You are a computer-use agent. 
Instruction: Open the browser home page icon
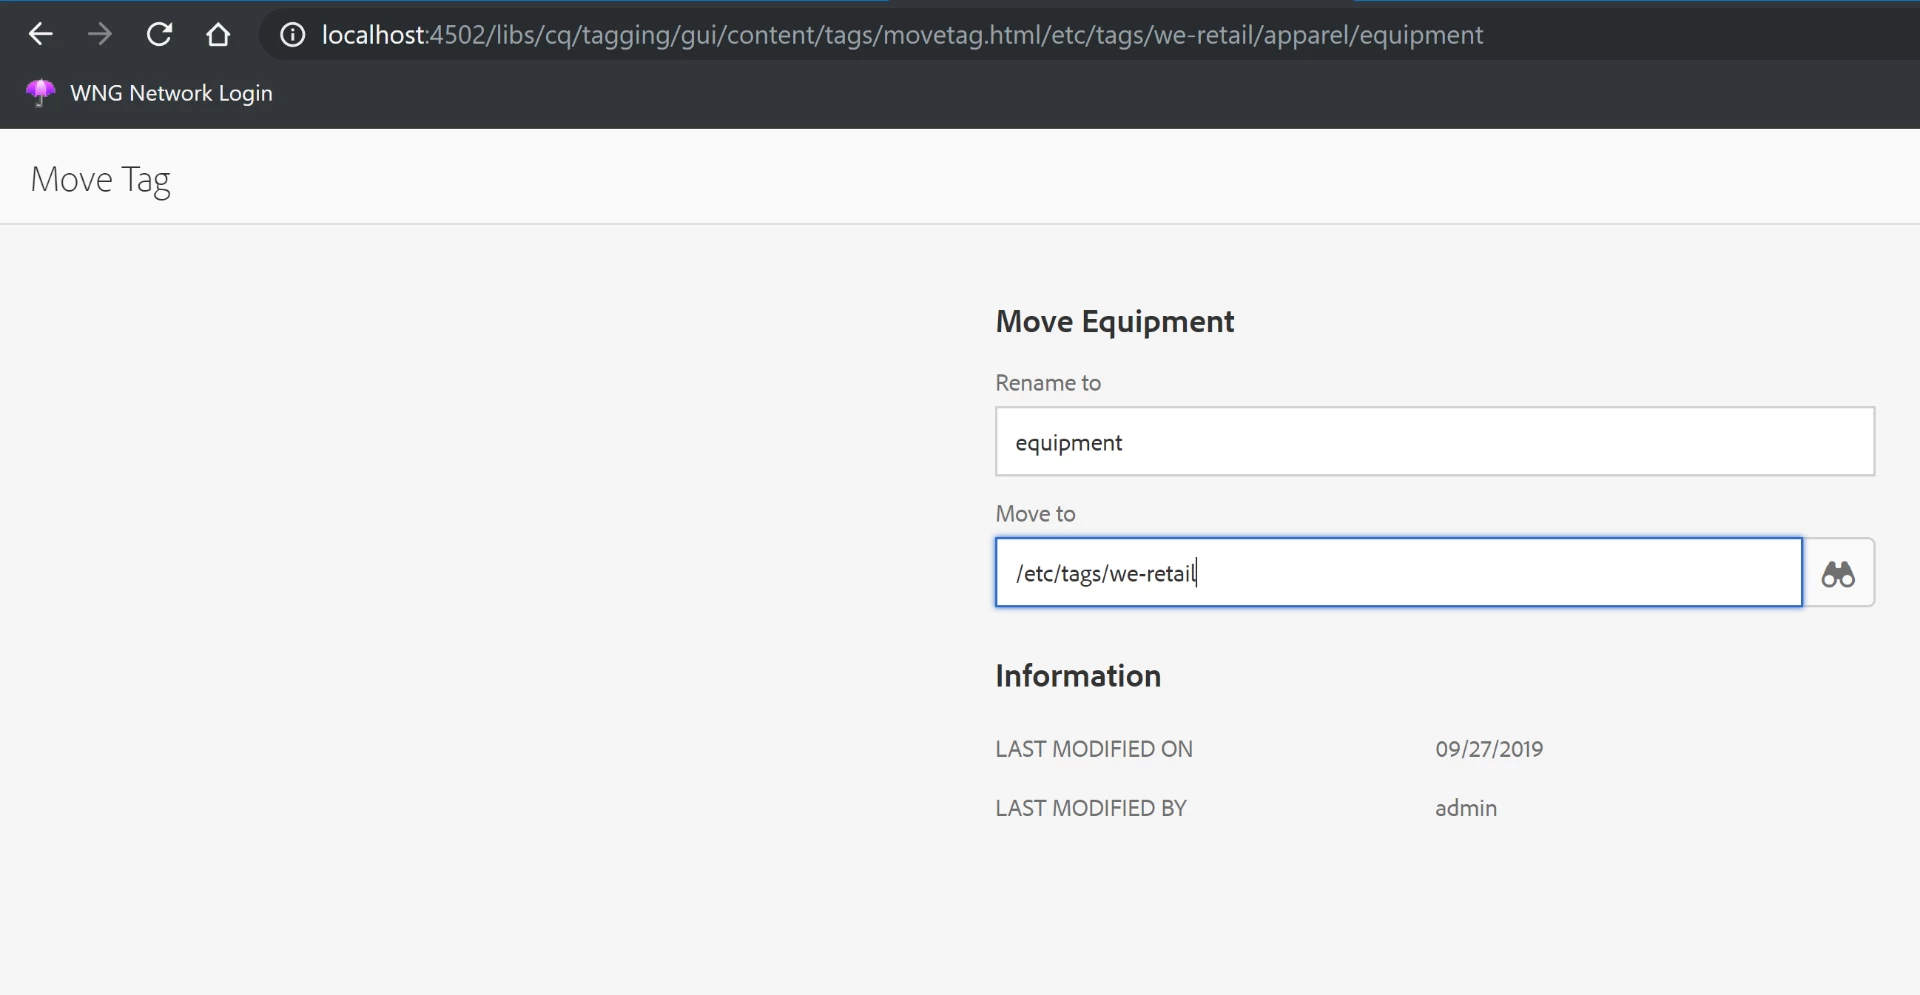pos(218,35)
